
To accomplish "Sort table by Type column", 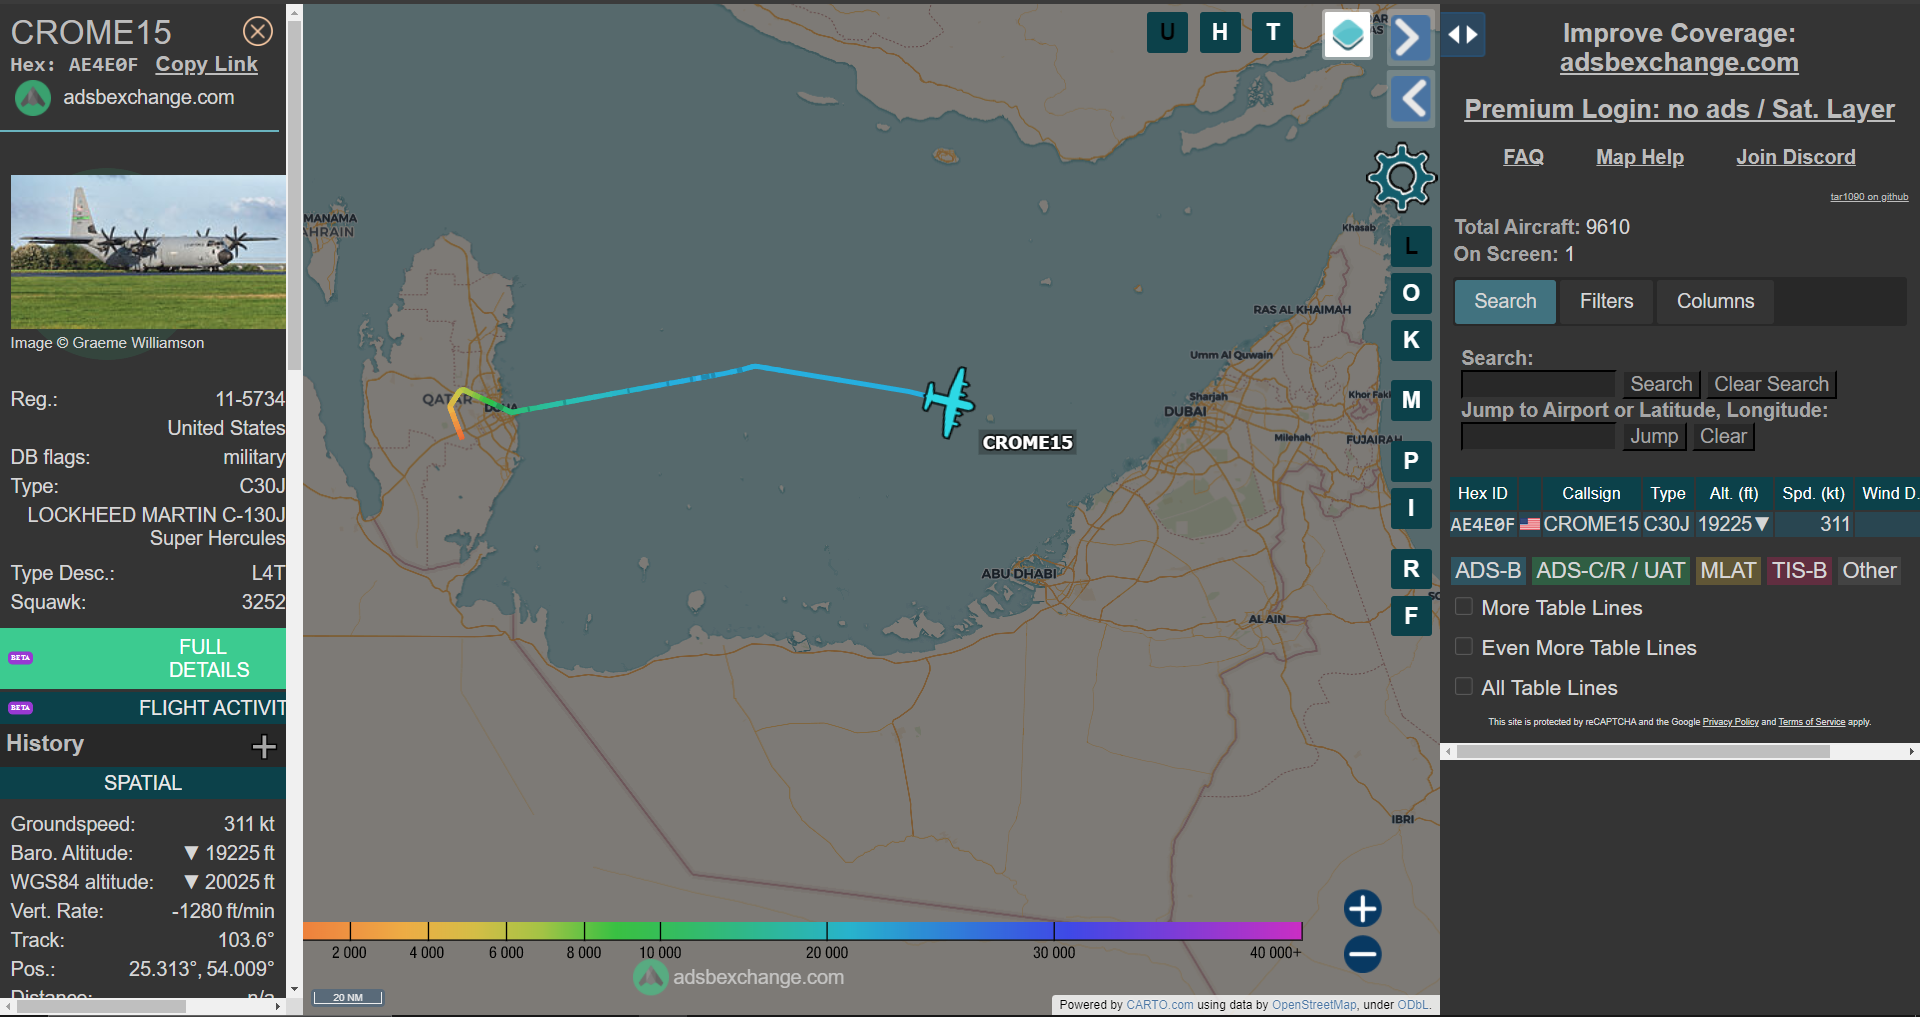I will pyautogui.click(x=1667, y=493).
